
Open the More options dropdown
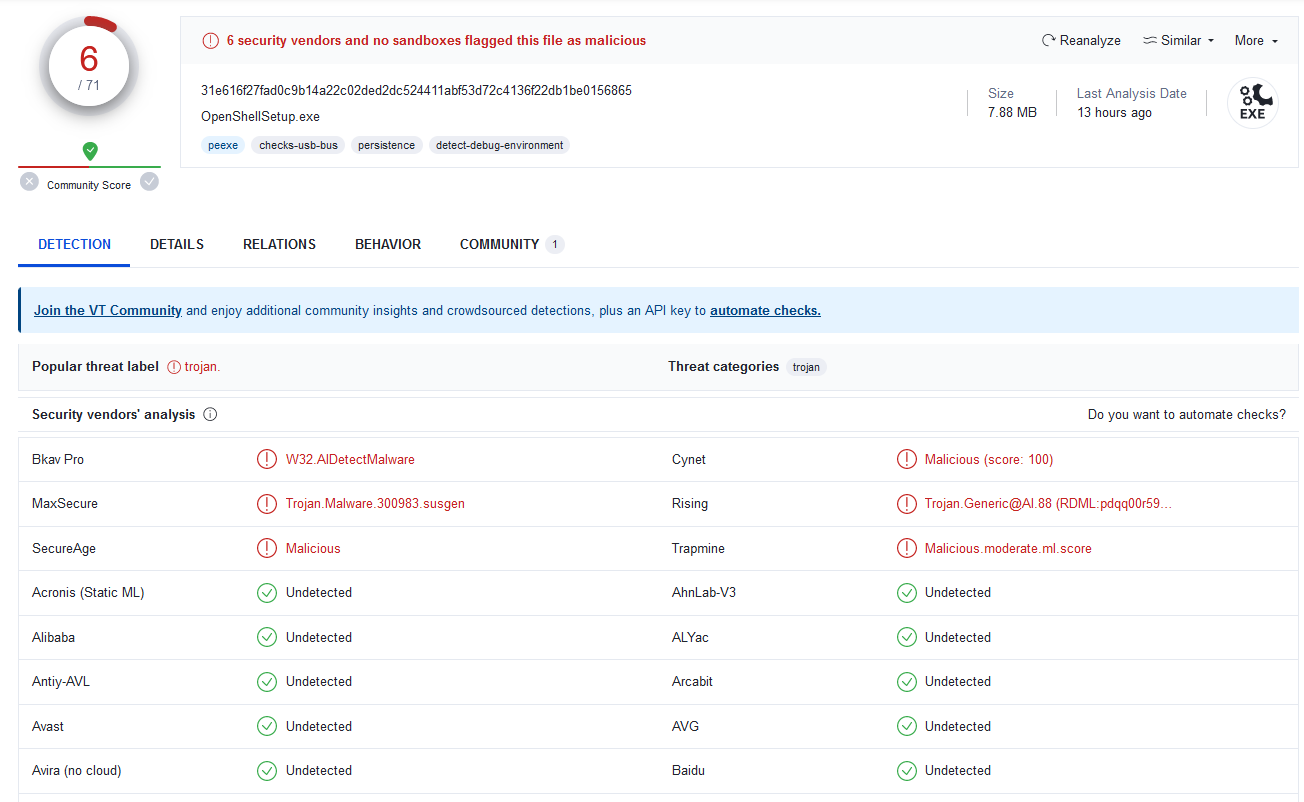(x=1254, y=40)
